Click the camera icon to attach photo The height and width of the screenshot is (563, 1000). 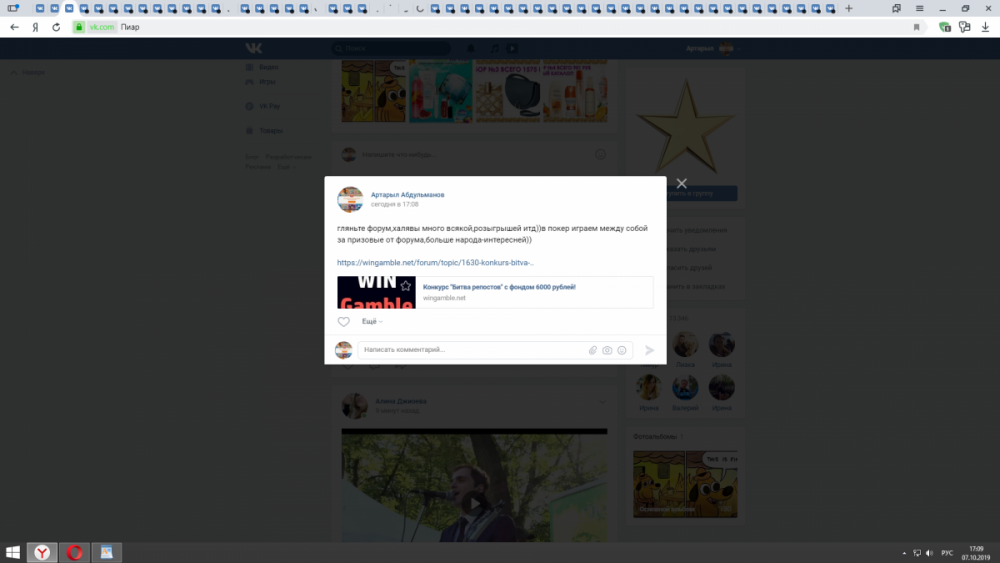click(607, 350)
